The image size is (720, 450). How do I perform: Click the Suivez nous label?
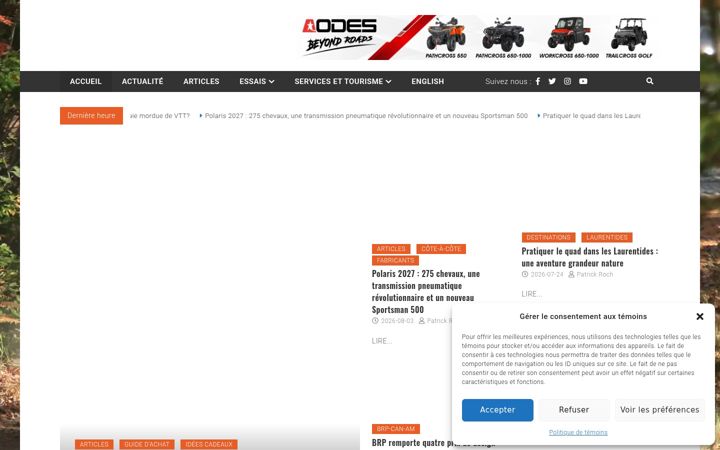[x=508, y=81]
